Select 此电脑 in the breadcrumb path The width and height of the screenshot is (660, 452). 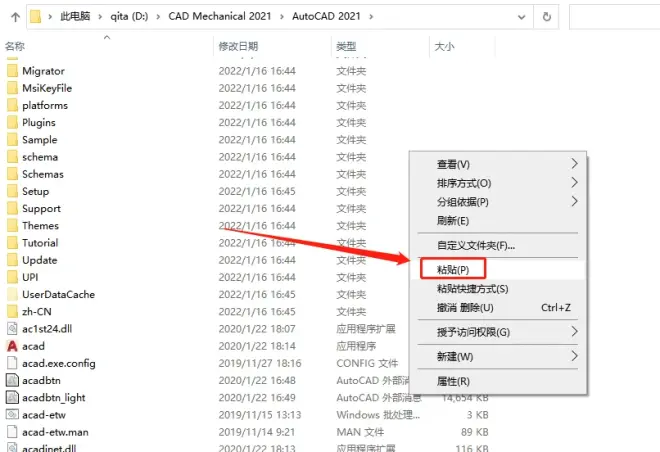point(75,16)
